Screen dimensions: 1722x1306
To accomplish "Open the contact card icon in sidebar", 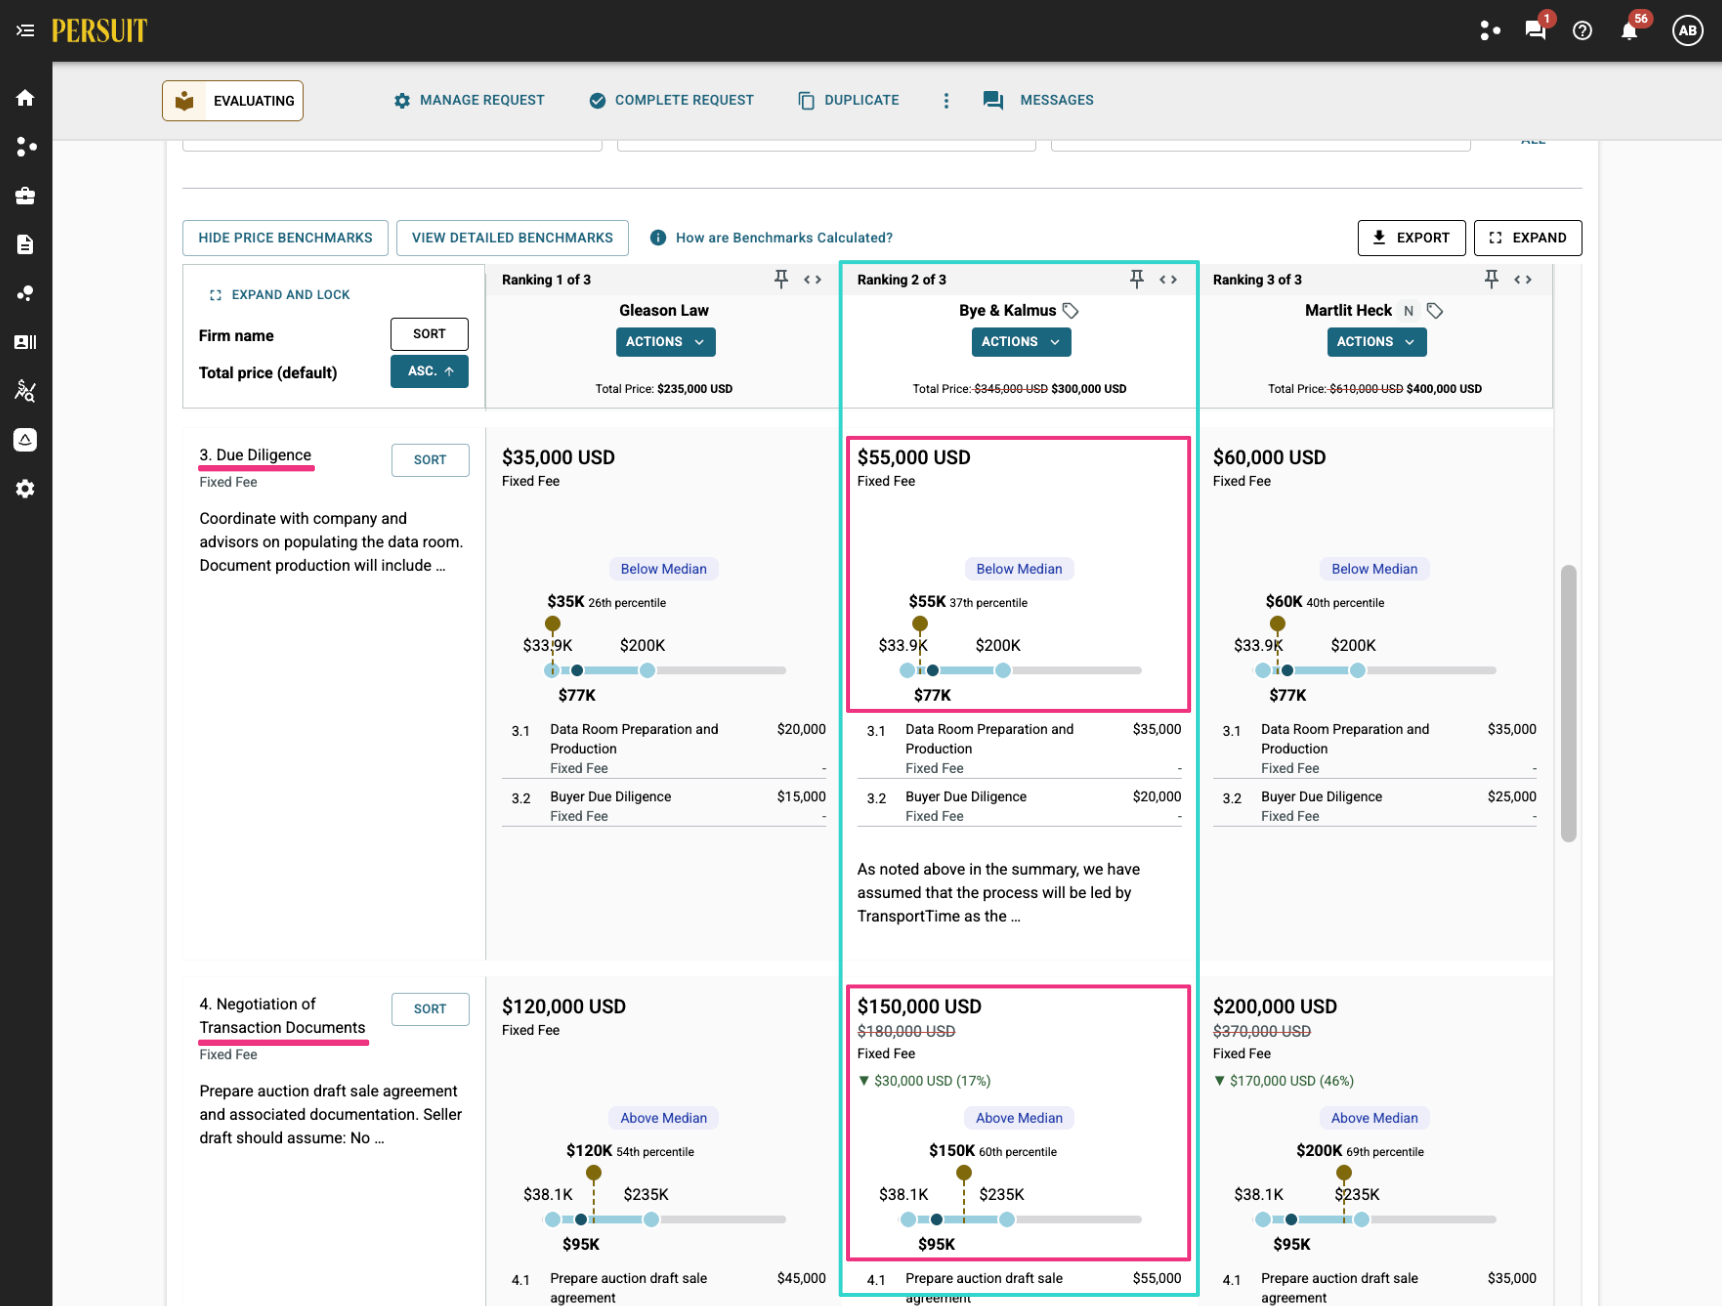I will [25, 342].
